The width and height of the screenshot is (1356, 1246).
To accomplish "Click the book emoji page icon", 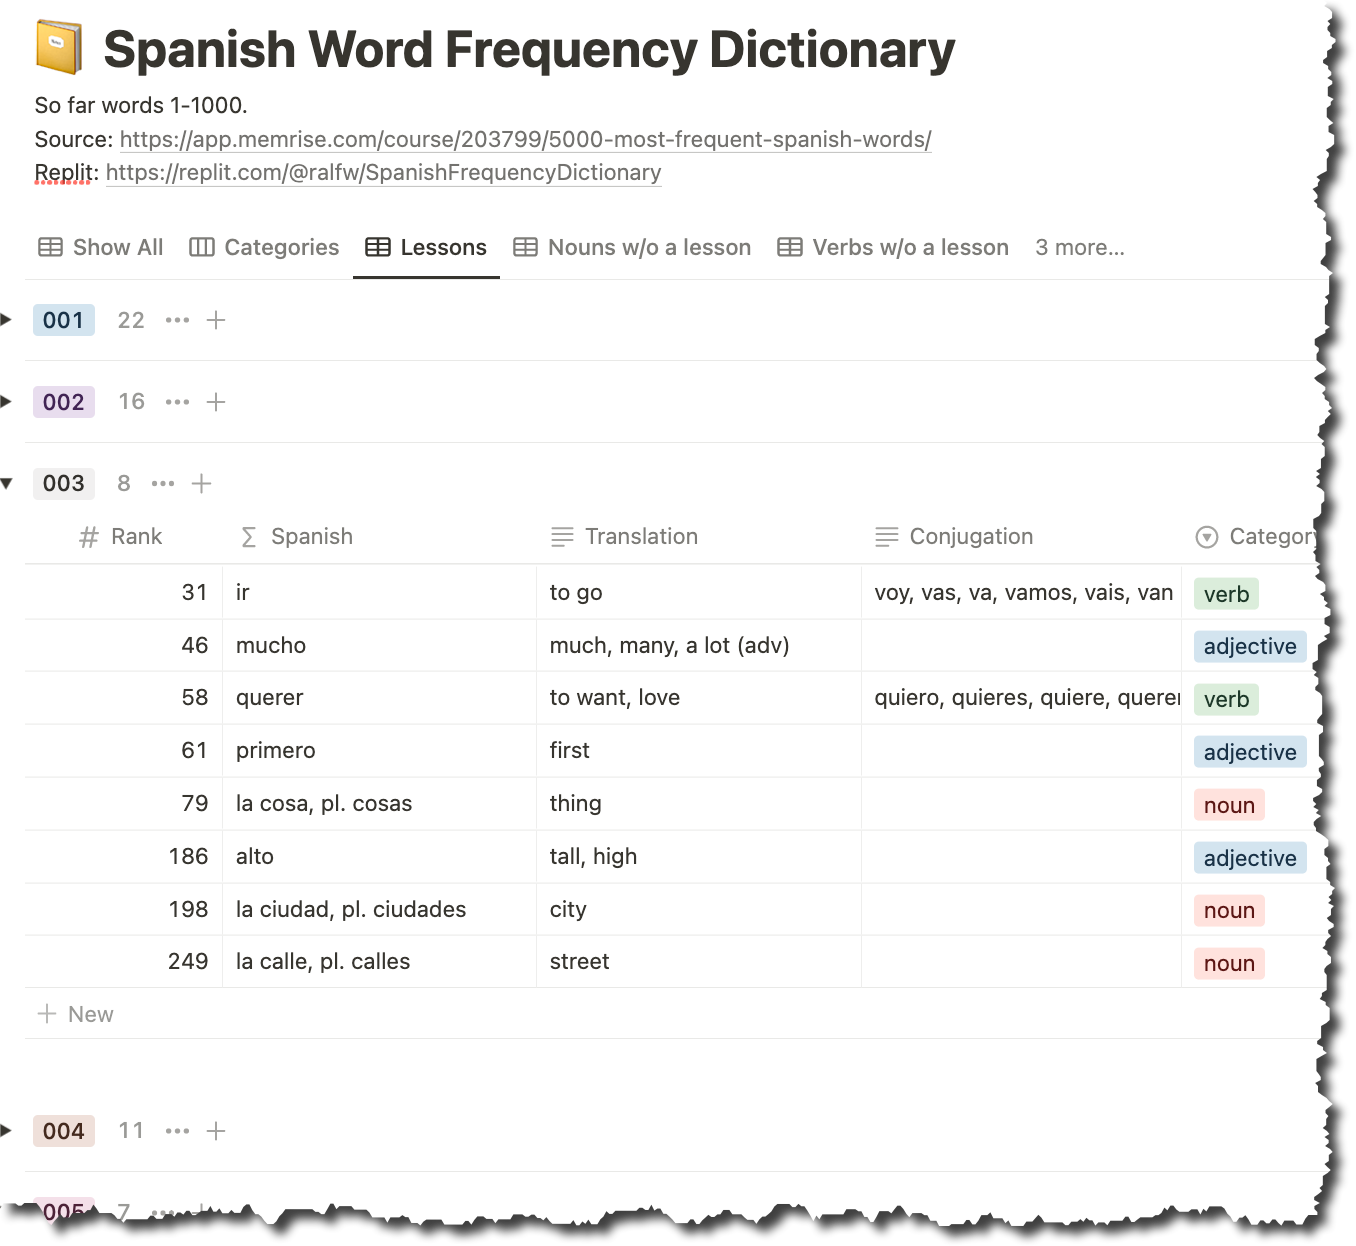I will point(60,46).
